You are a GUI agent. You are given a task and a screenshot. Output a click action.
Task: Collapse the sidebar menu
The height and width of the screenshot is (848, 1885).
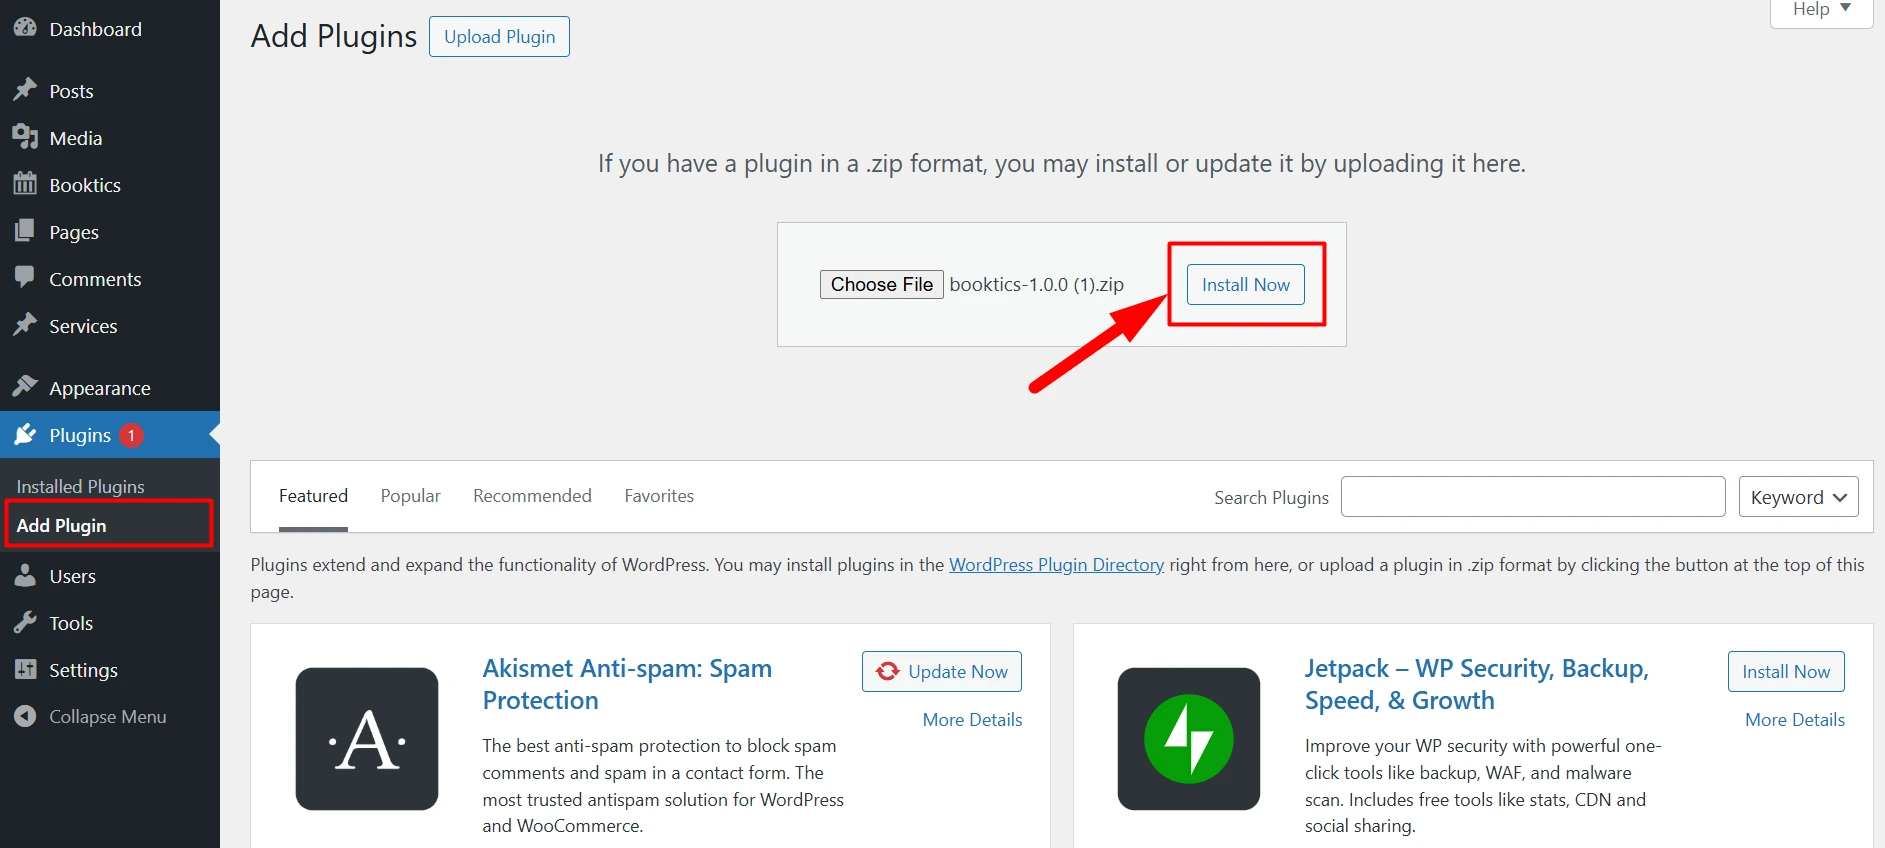click(x=90, y=717)
